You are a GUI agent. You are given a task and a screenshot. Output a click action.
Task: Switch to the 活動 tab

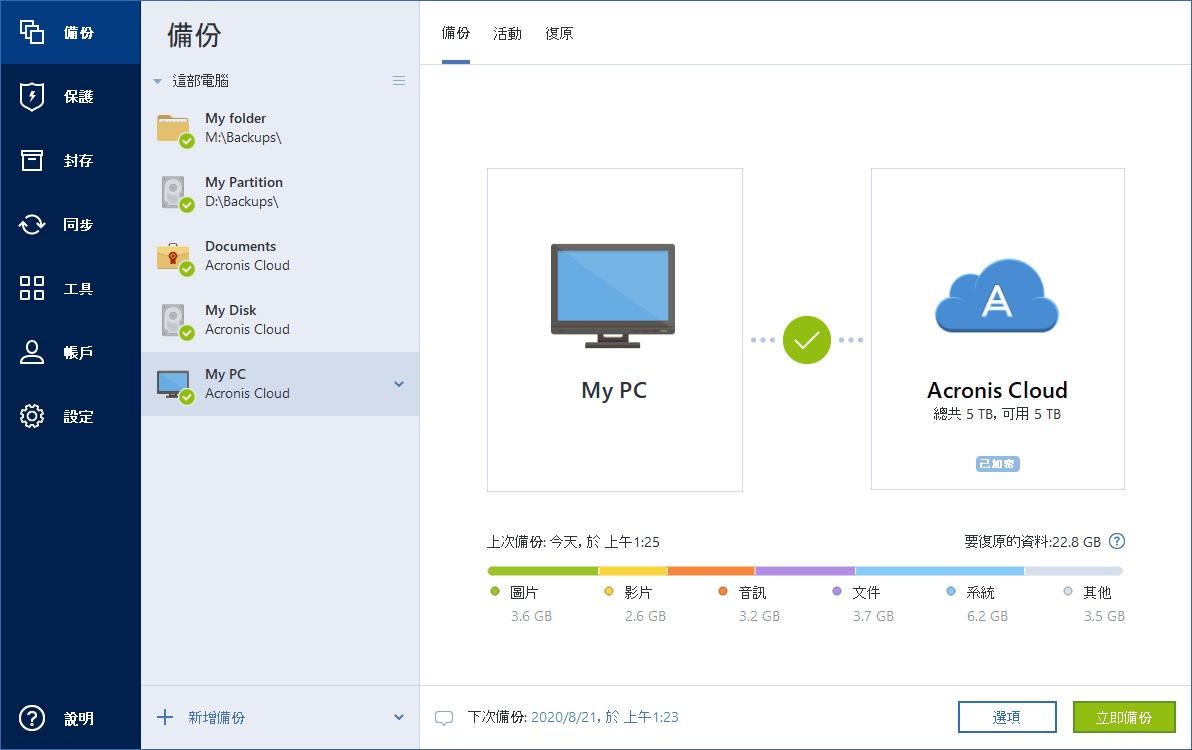[507, 34]
